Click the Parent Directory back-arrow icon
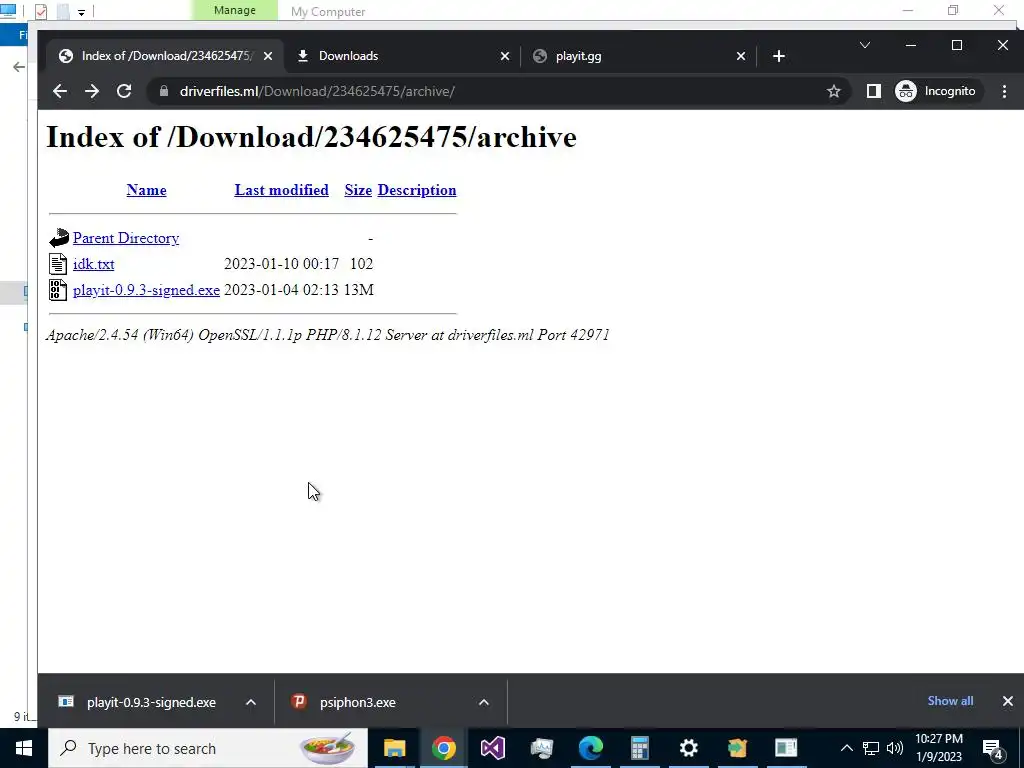The height and width of the screenshot is (768, 1024). pos(58,238)
